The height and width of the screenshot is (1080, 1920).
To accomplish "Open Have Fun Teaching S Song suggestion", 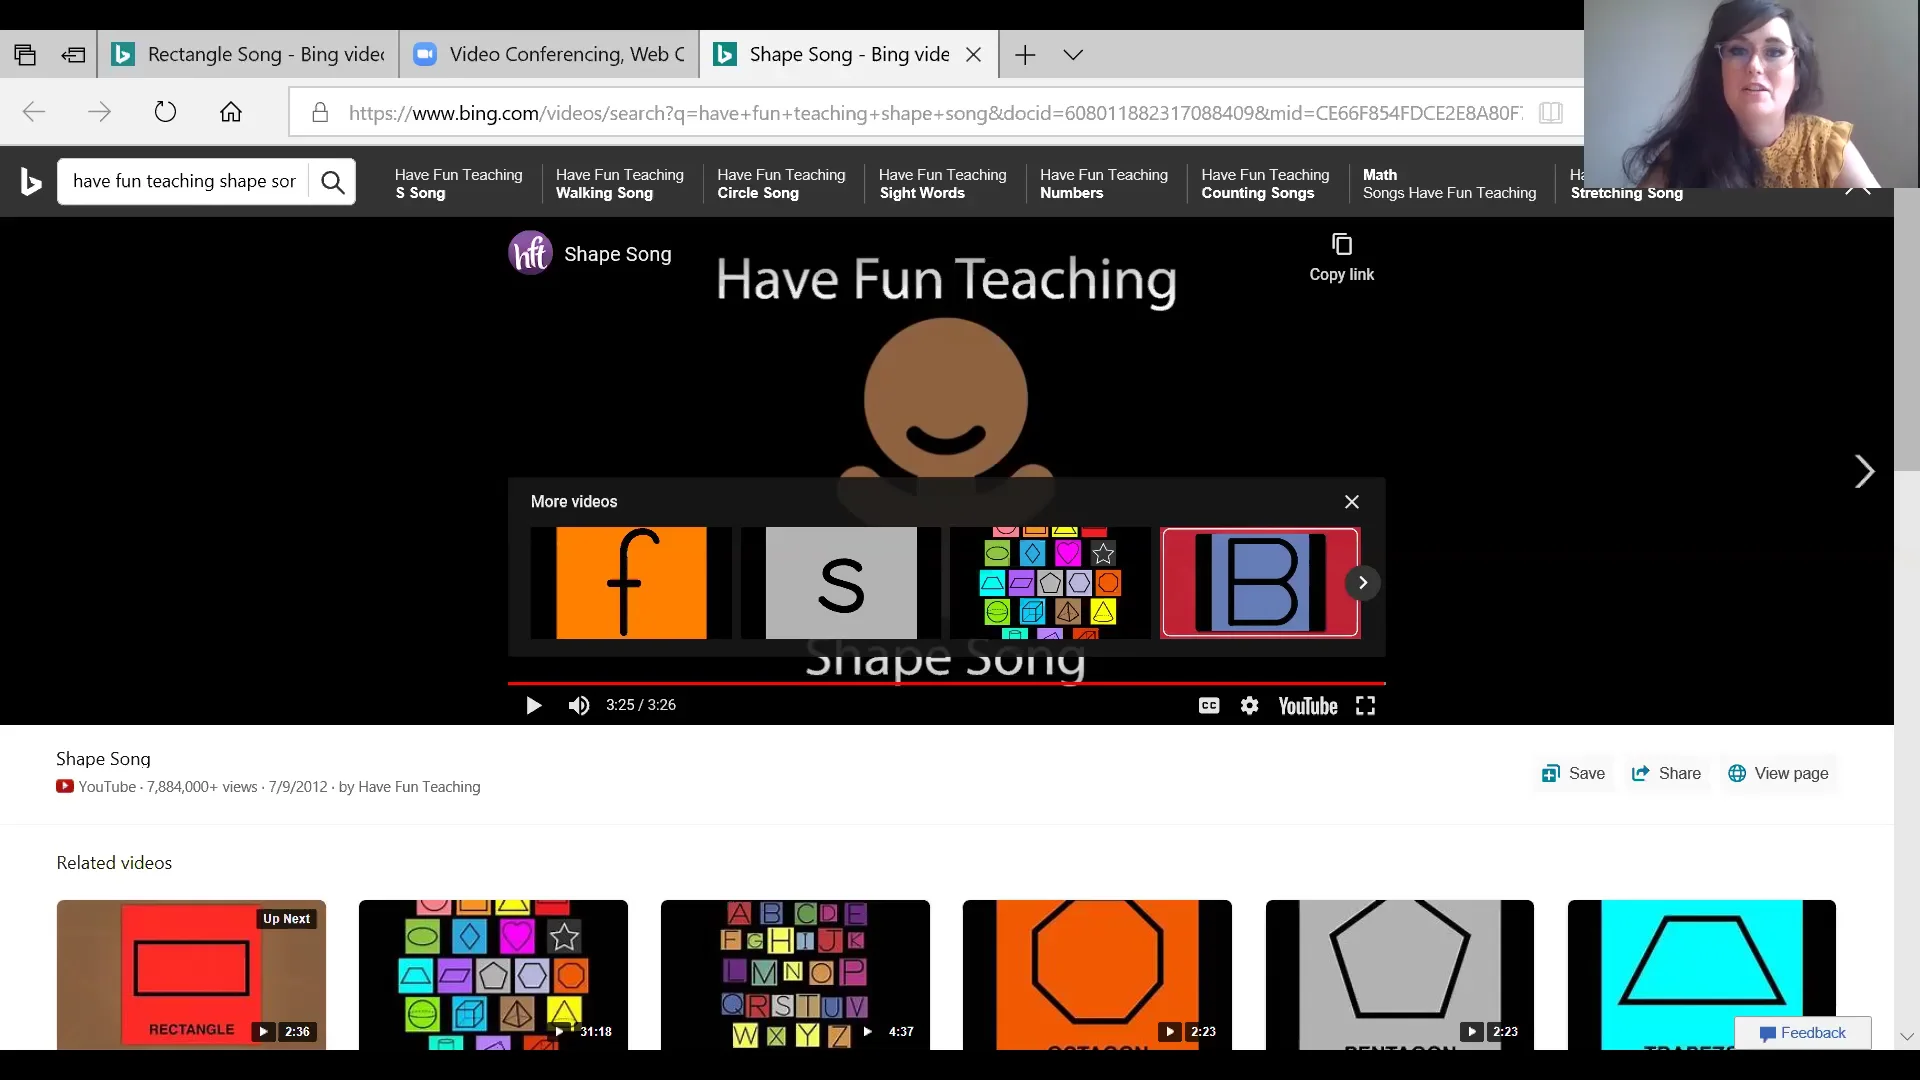I will pos(459,184).
